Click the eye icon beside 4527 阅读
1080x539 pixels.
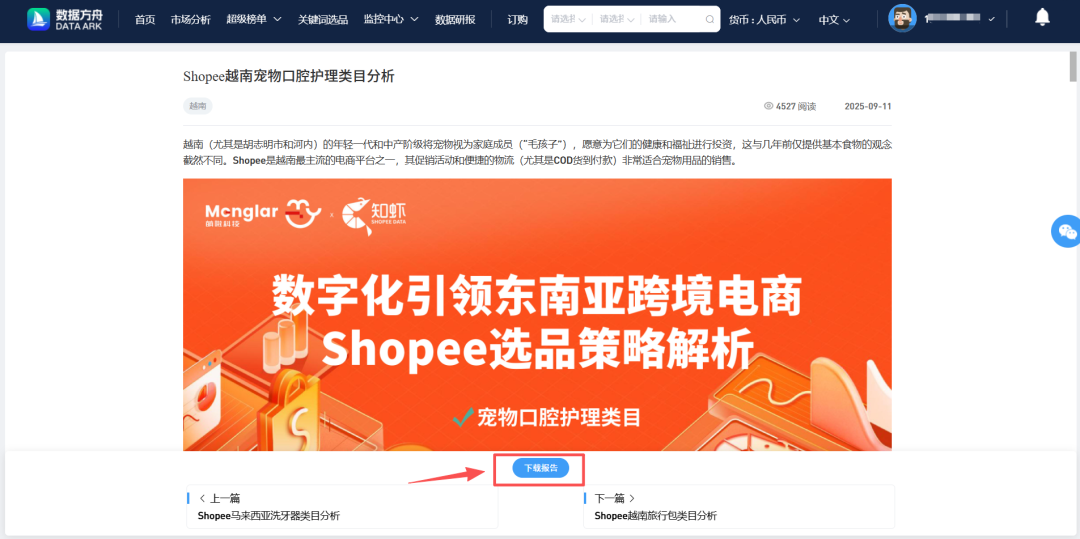(769, 106)
